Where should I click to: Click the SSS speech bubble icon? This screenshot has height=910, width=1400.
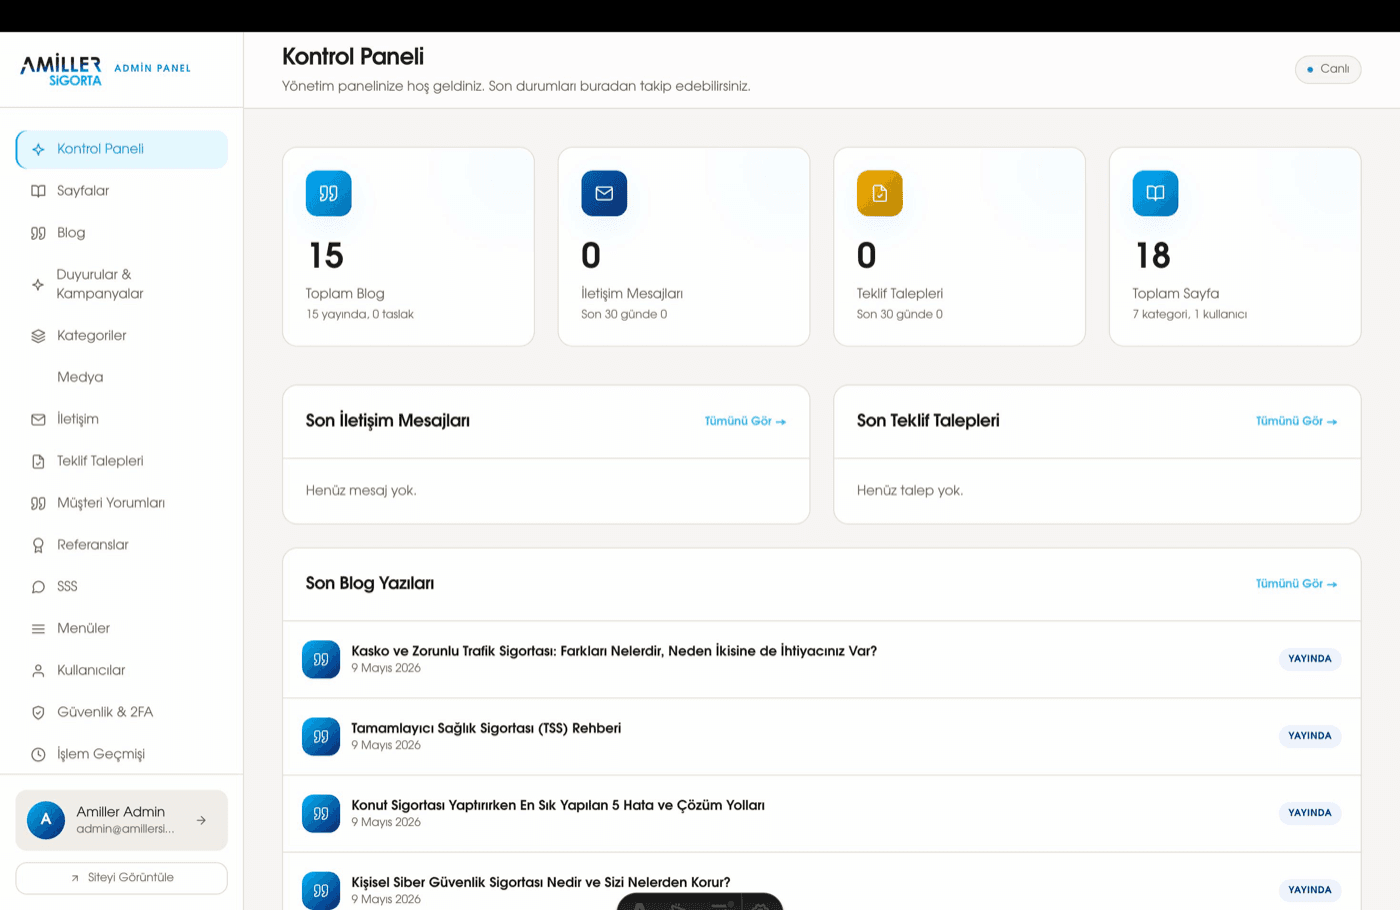click(x=38, y=587)
